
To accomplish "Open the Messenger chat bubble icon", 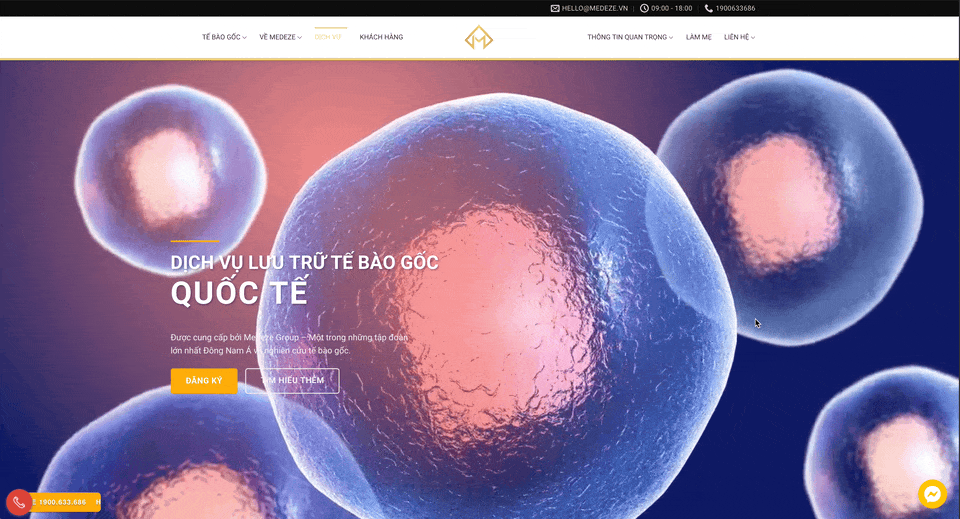I will tap(932, 494).
